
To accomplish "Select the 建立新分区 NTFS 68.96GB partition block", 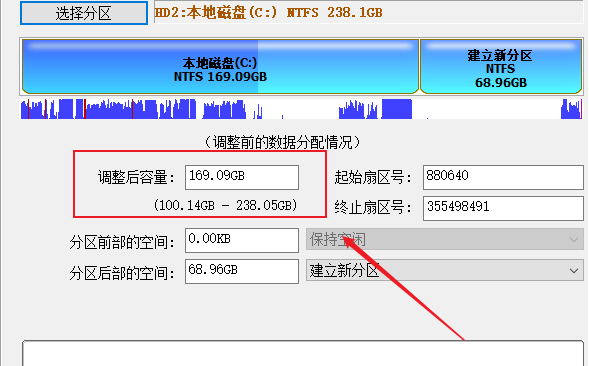I will [x=501, y=67].
